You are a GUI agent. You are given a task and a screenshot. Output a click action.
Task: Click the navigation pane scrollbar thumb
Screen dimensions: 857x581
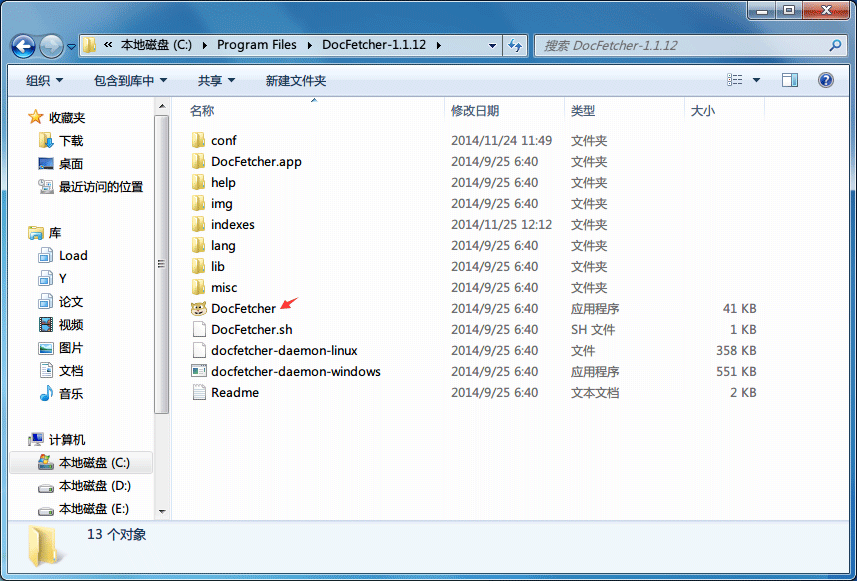point(161,265)
